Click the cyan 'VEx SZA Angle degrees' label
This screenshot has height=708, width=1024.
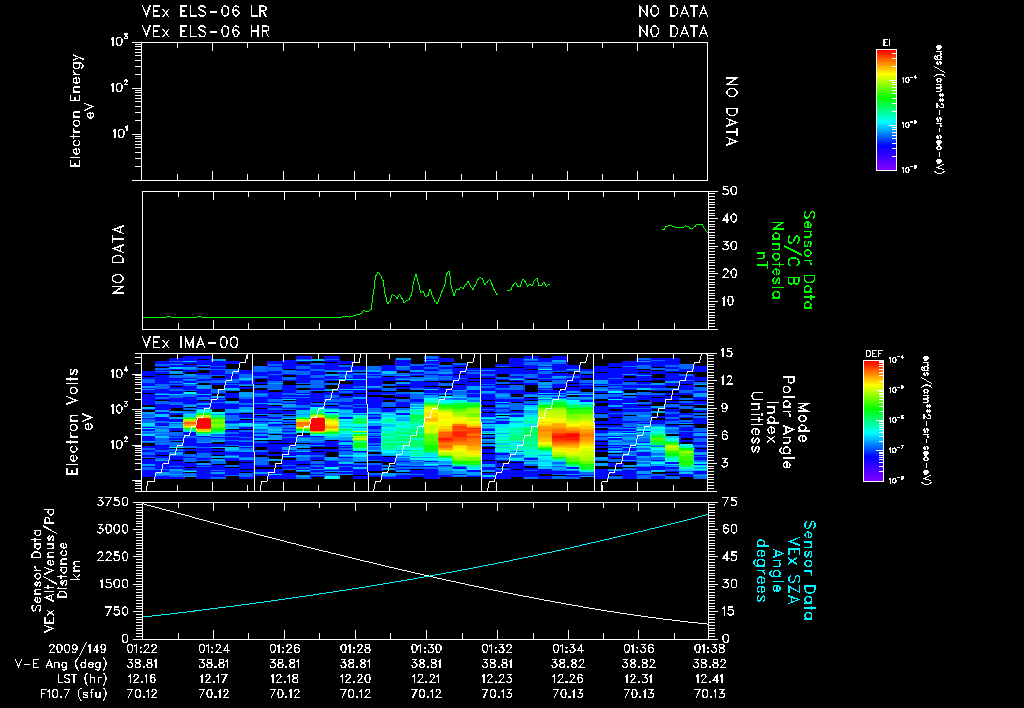click(784, 570)
